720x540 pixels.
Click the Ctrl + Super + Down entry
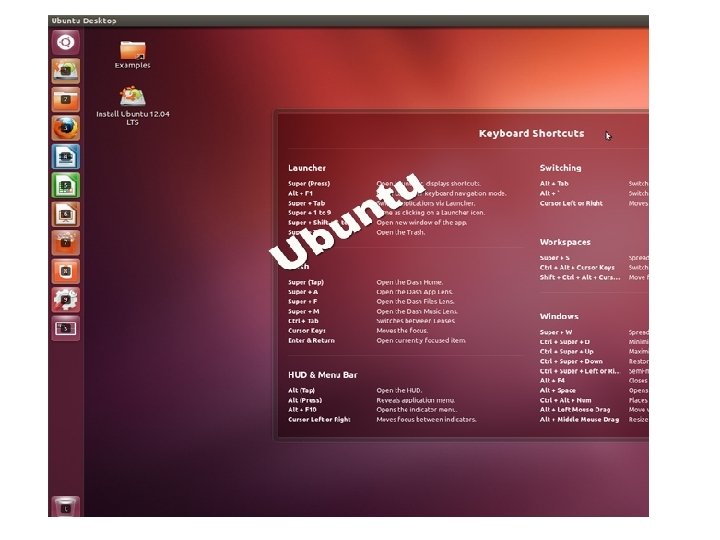tap(571, 361)
